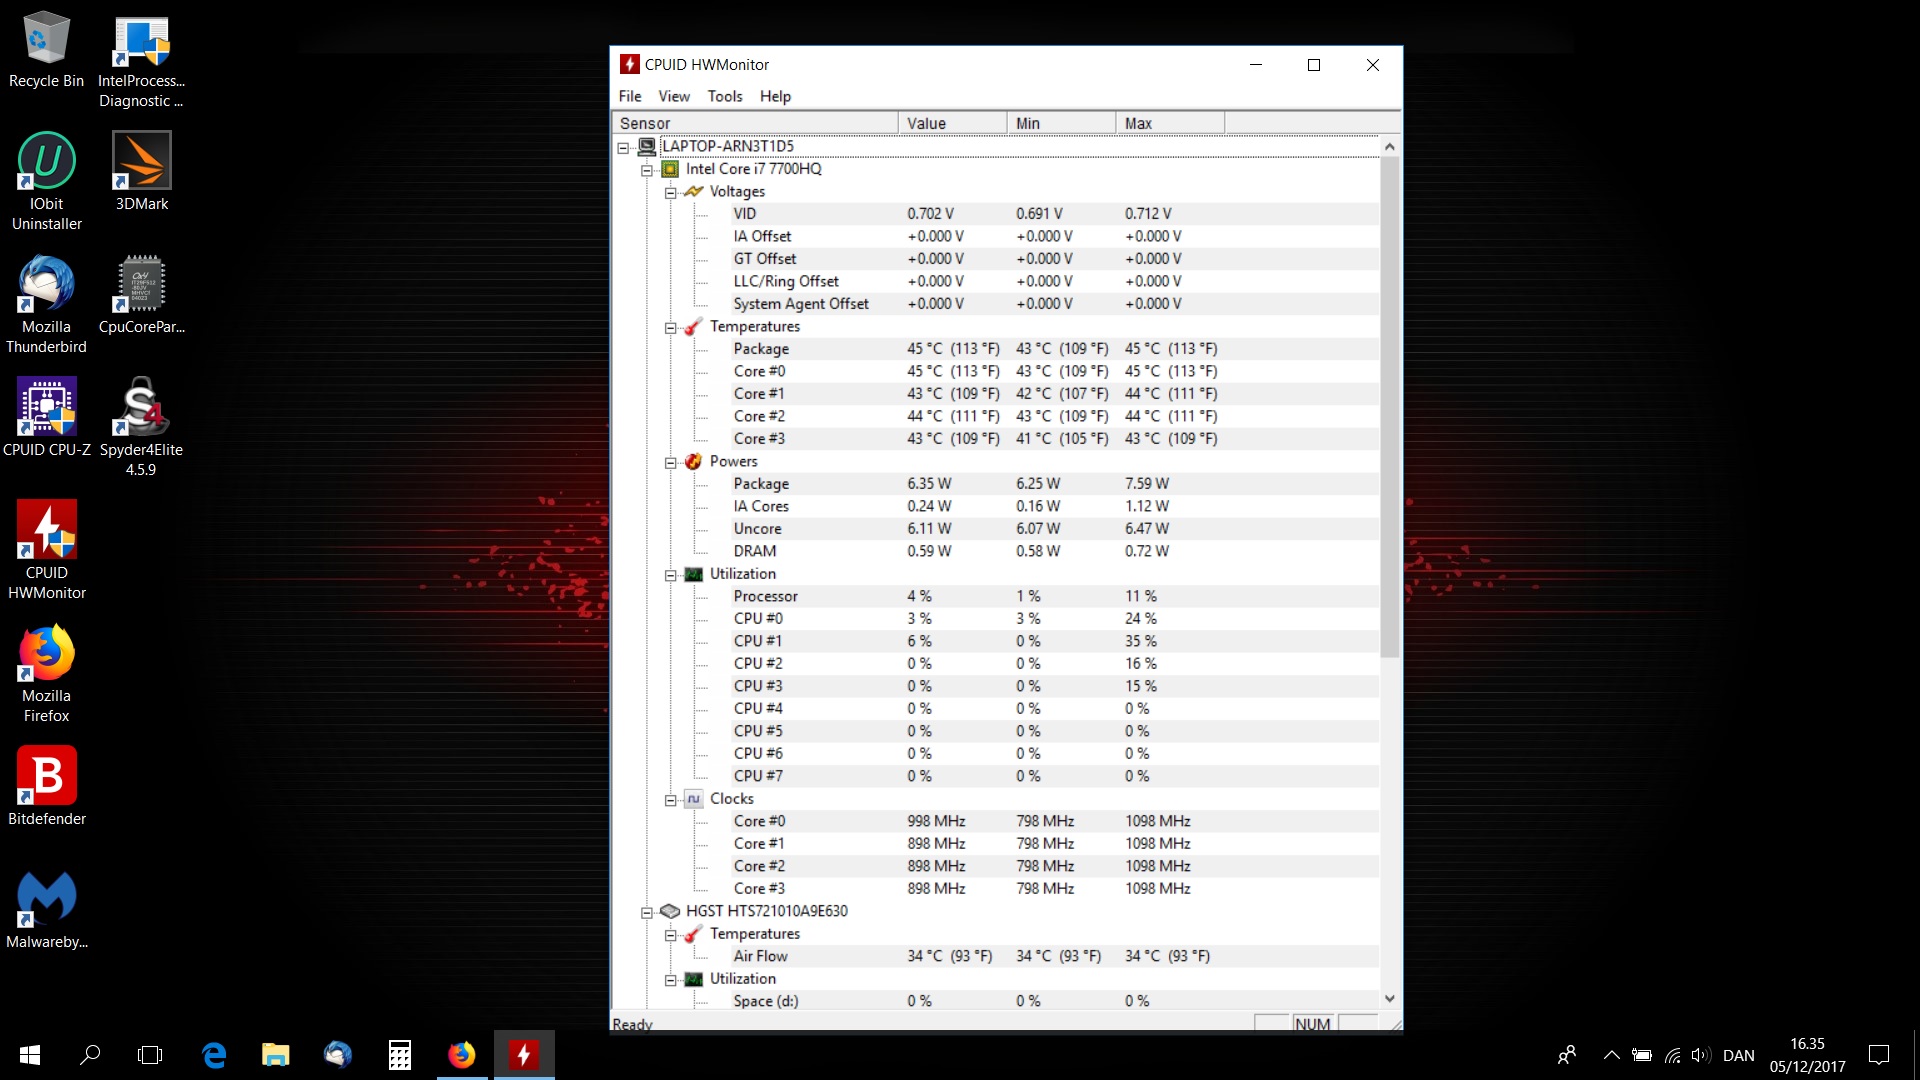Click the Utilization graph icon
Screen dimensions: 1920x1080
(695, 574)
